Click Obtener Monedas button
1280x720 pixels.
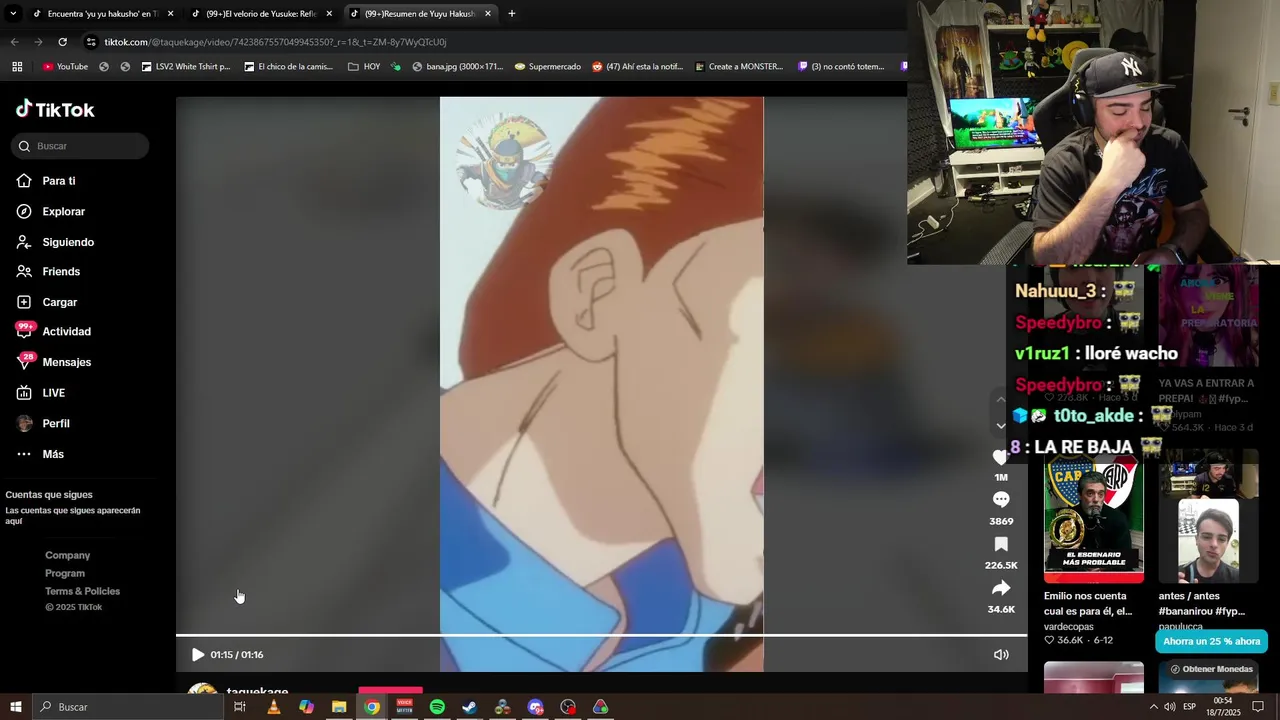click(1211, 669)
